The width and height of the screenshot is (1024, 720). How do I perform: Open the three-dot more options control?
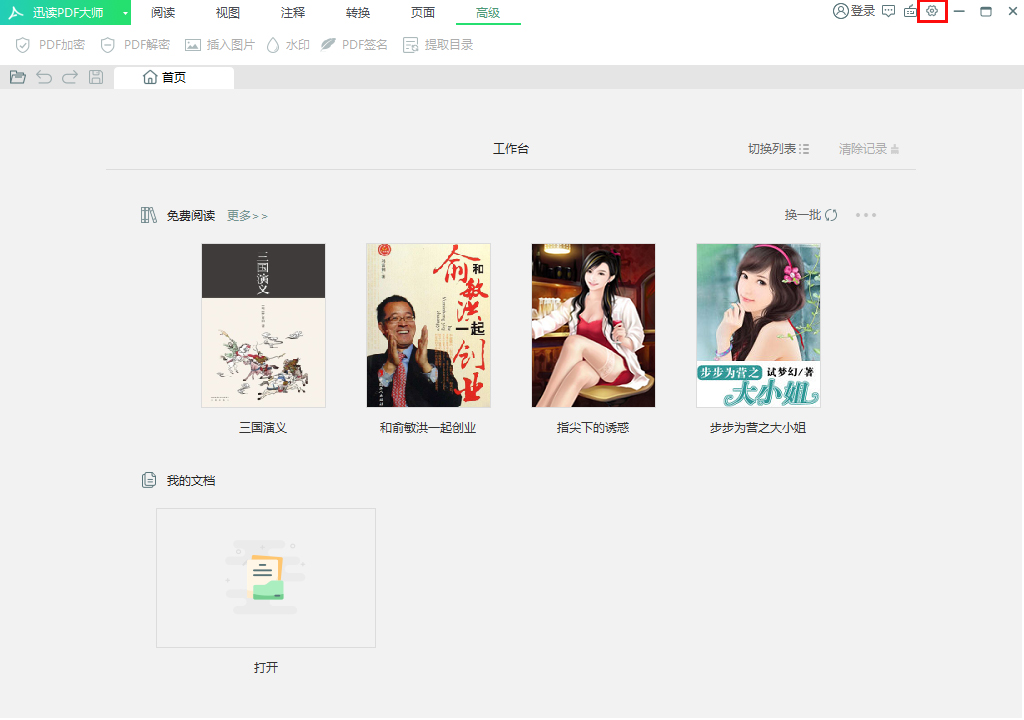[x=866, y=214]
